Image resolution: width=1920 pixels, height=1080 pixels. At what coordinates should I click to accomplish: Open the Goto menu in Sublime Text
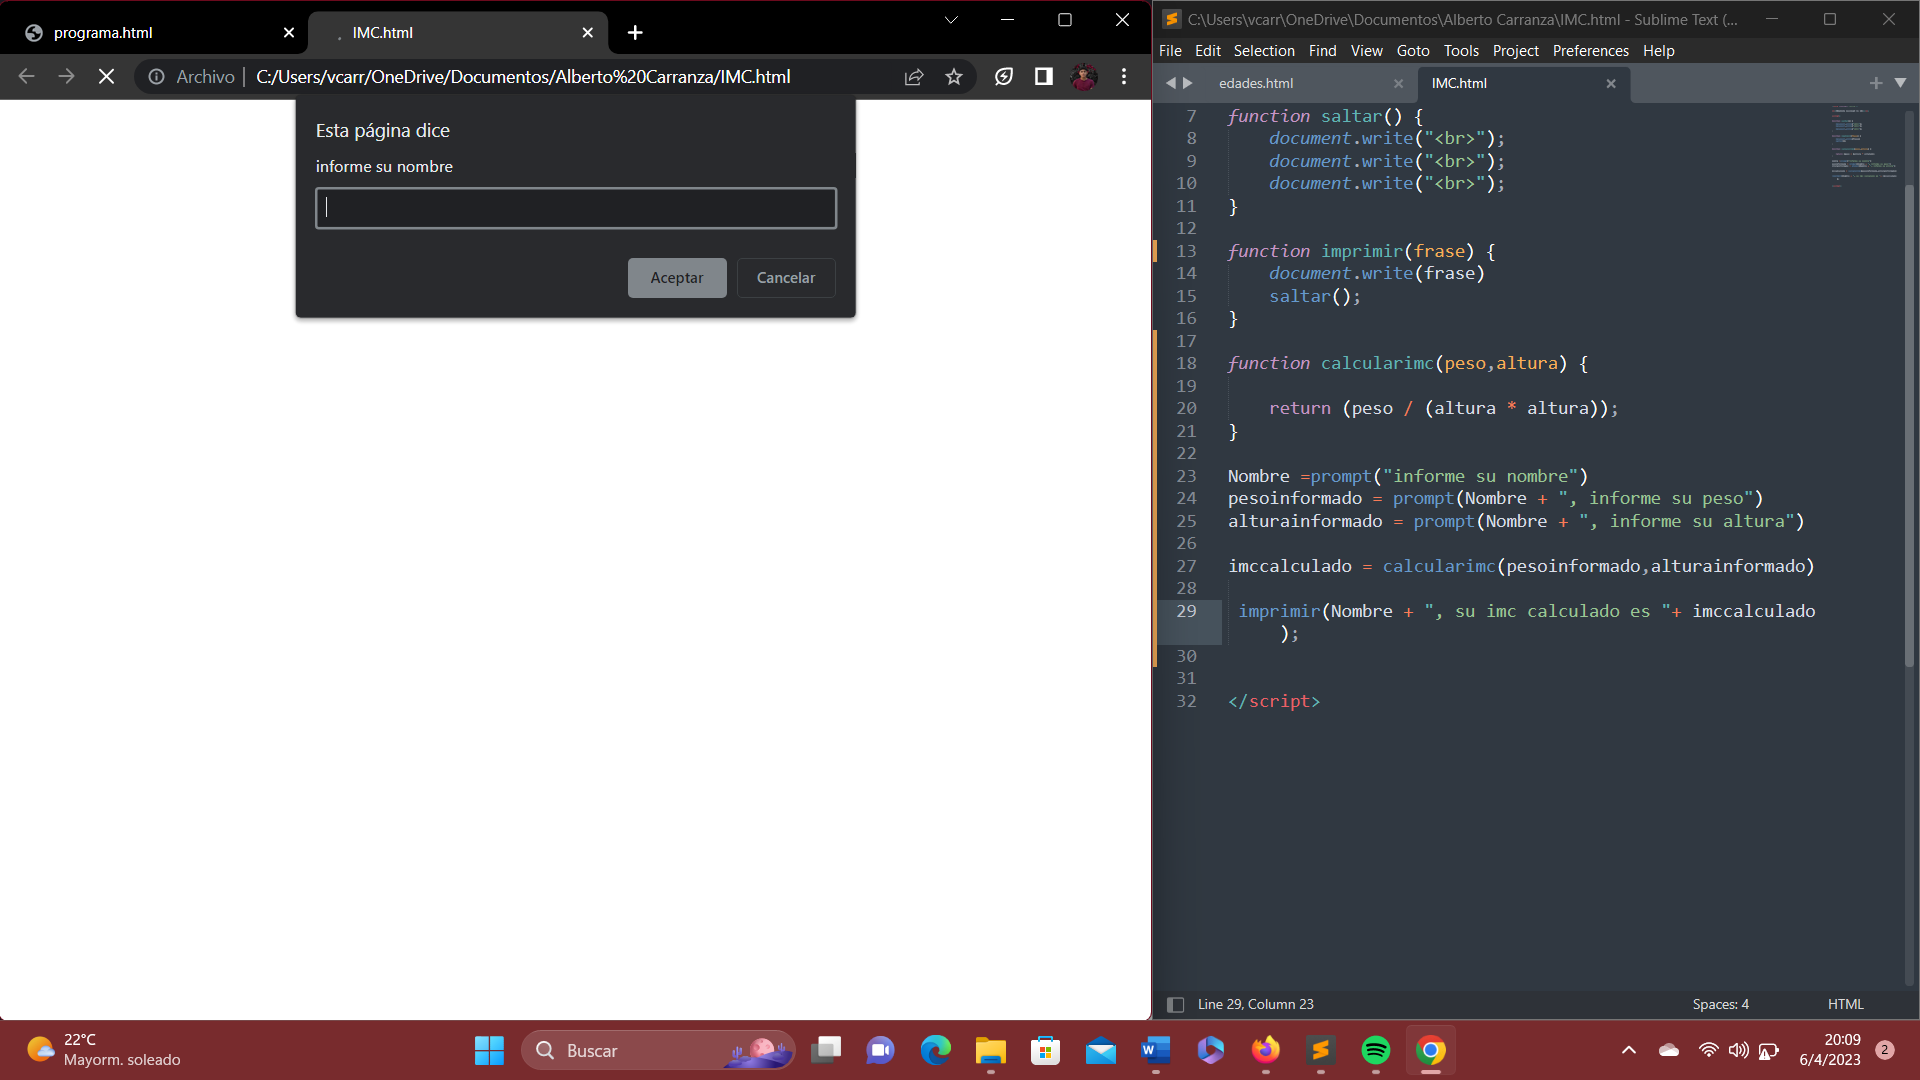click(x=1413, y=51)
